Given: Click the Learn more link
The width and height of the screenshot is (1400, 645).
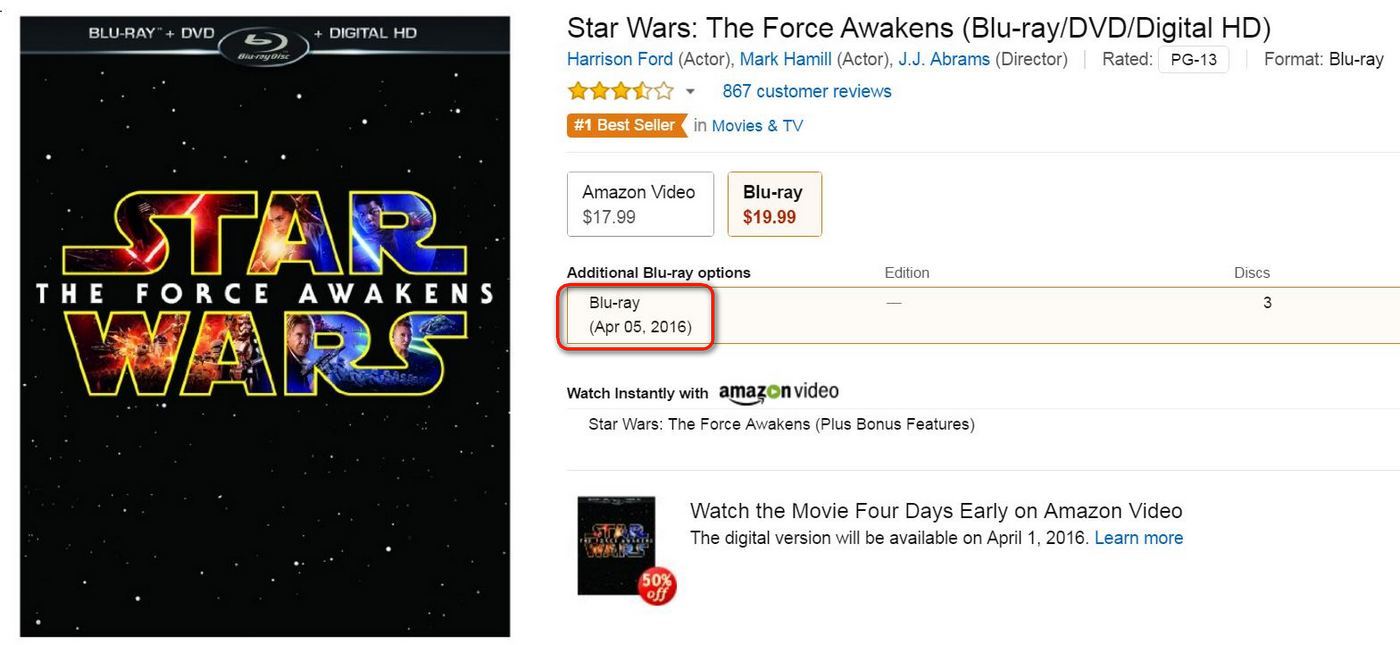Looking at the screenshot, I should click(x=1138, y=538).
